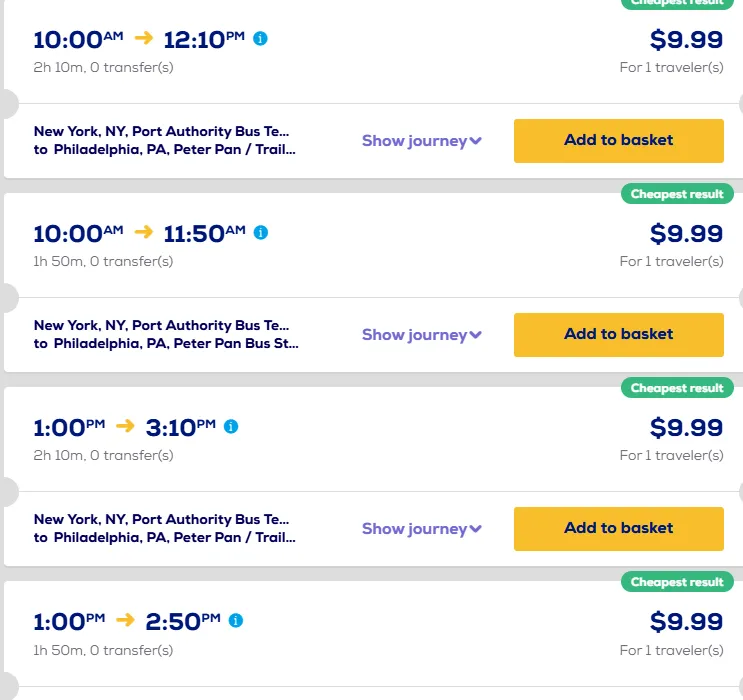Image resolution: width=743 pixels, height=700 pixels.
Task: Add the 10:00AM–11:50AM trip to basket
Action: [618, 335]
